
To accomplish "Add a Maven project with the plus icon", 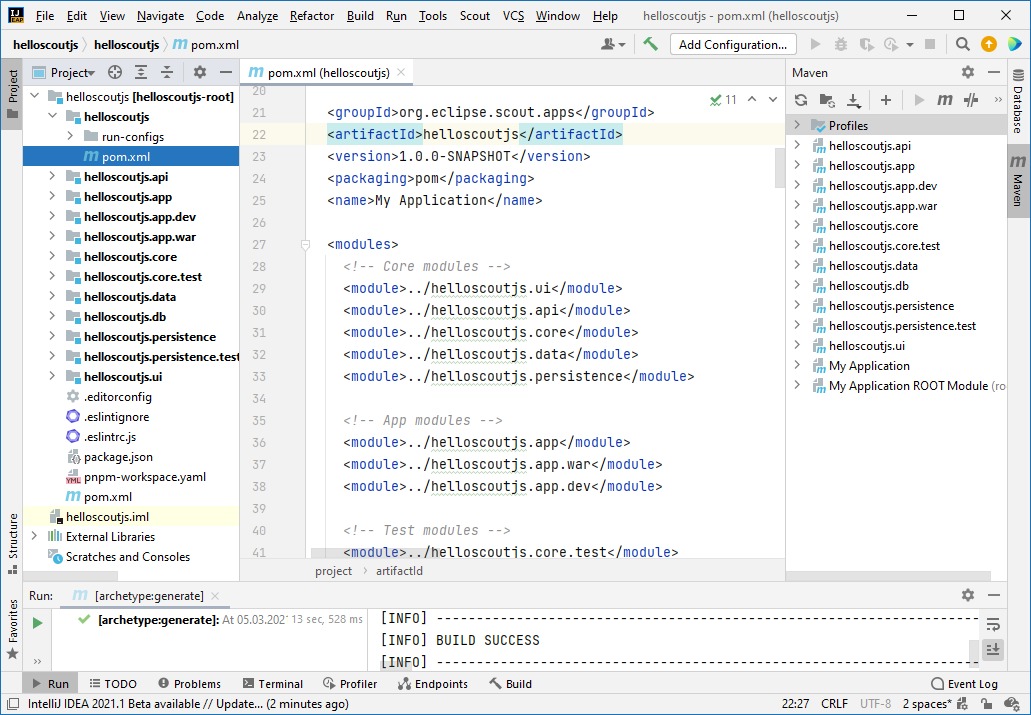I will tap(885, 100).
